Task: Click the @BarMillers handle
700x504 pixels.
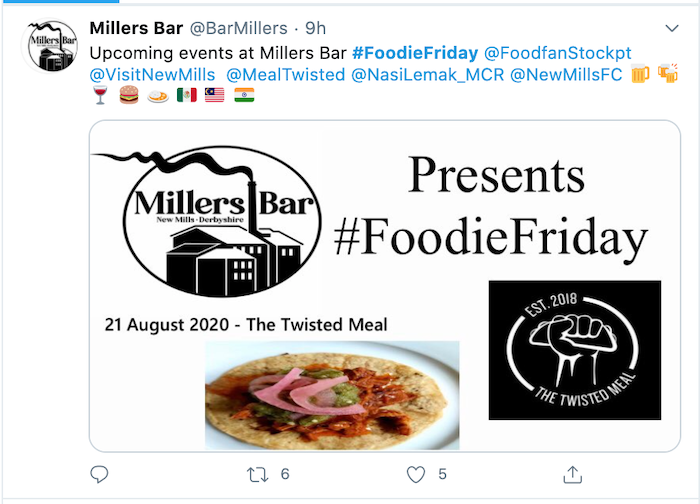Action: tap(239, 27)
